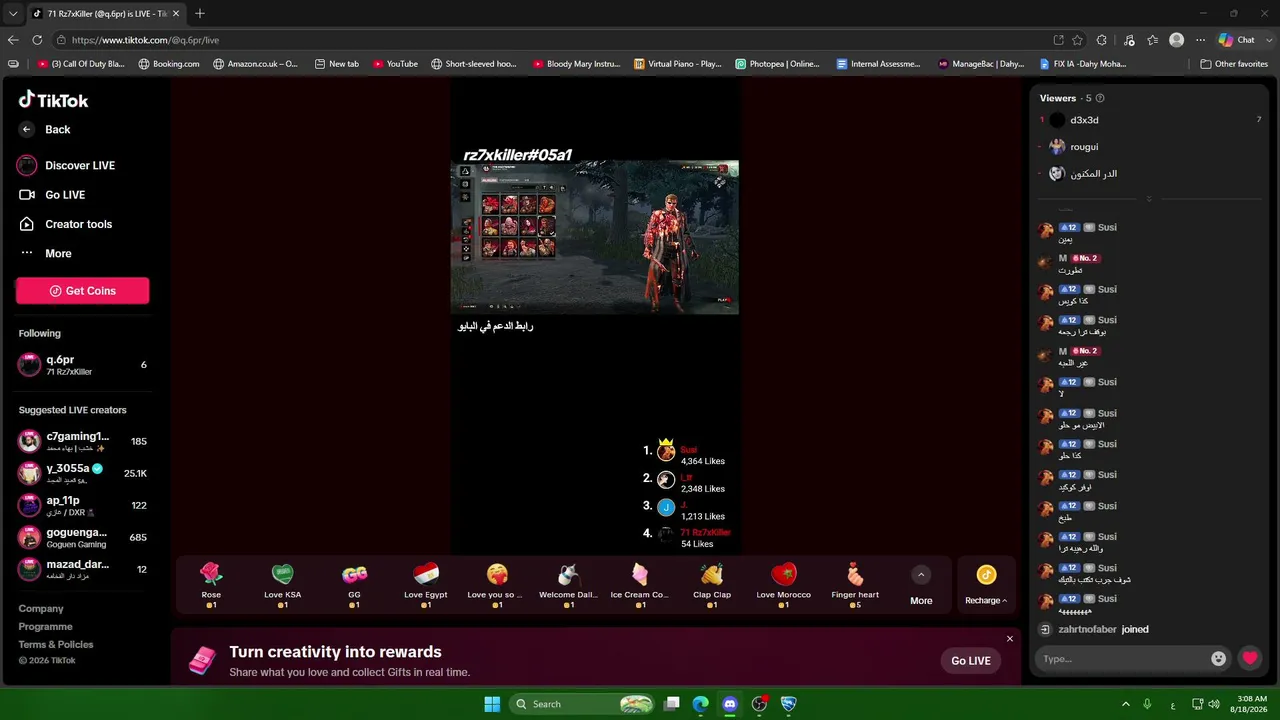
Task: Send the Love Egypt gift
Action: (x=426, y=585)
